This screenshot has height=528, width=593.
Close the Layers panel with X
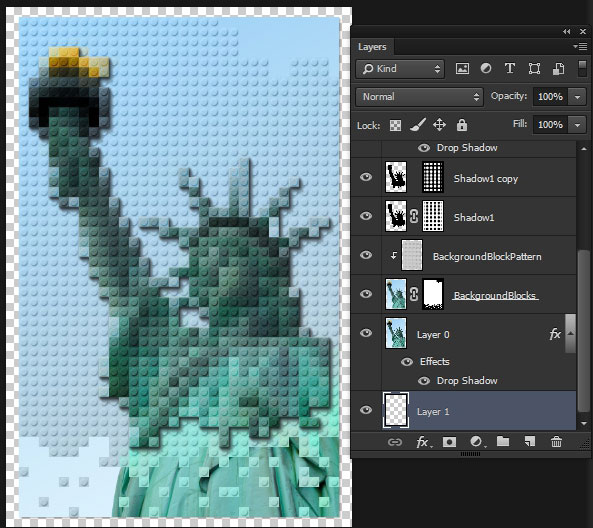[x=583, y=32]
